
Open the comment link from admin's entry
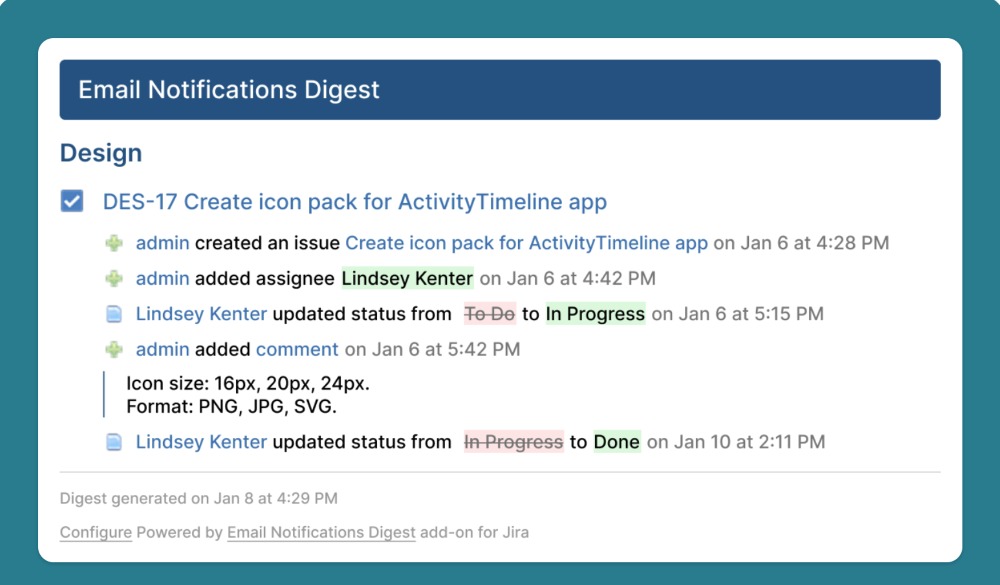click(x=297, y=349)
